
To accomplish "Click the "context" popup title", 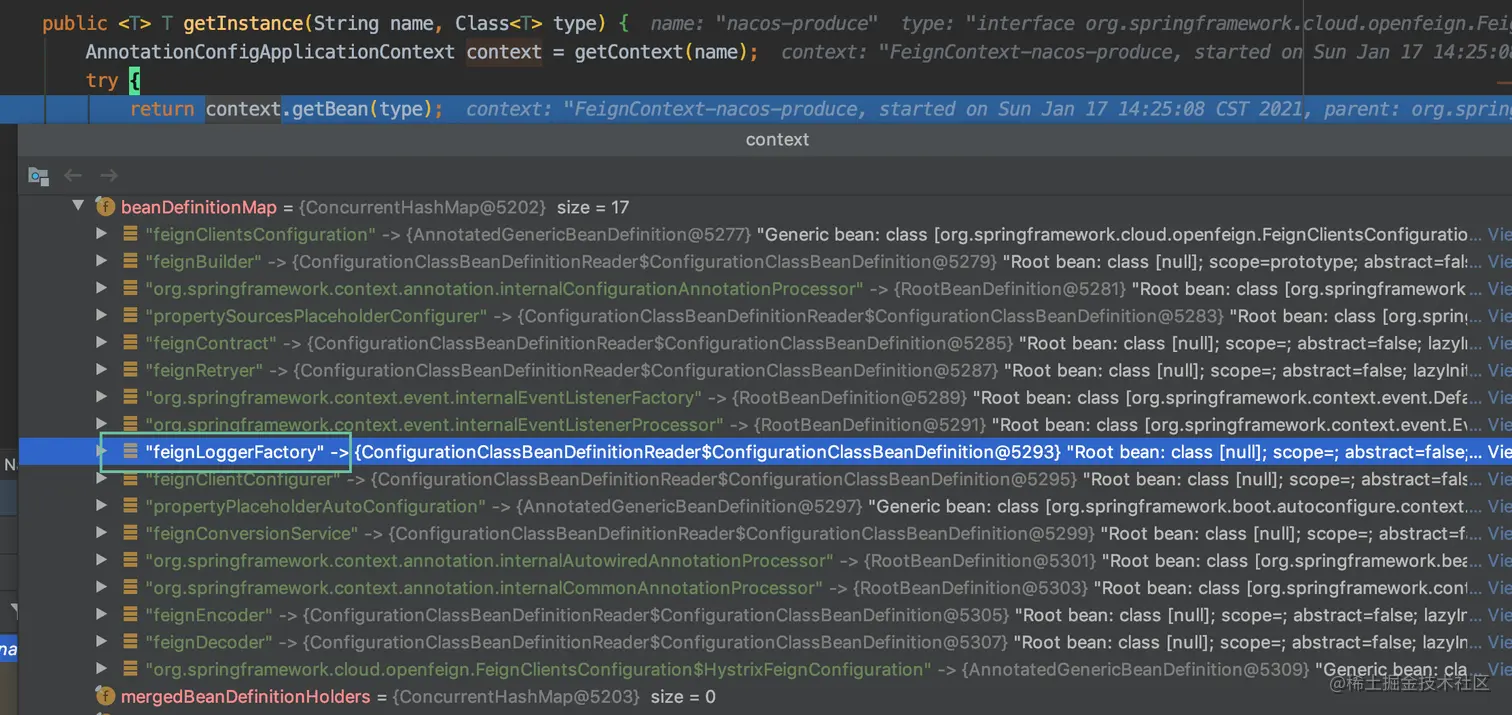I will pyautogui.click(x=777, y=139).
